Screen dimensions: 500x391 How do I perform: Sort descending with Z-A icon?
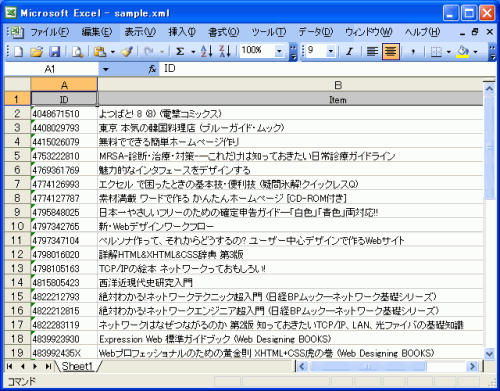coord(225,51)
